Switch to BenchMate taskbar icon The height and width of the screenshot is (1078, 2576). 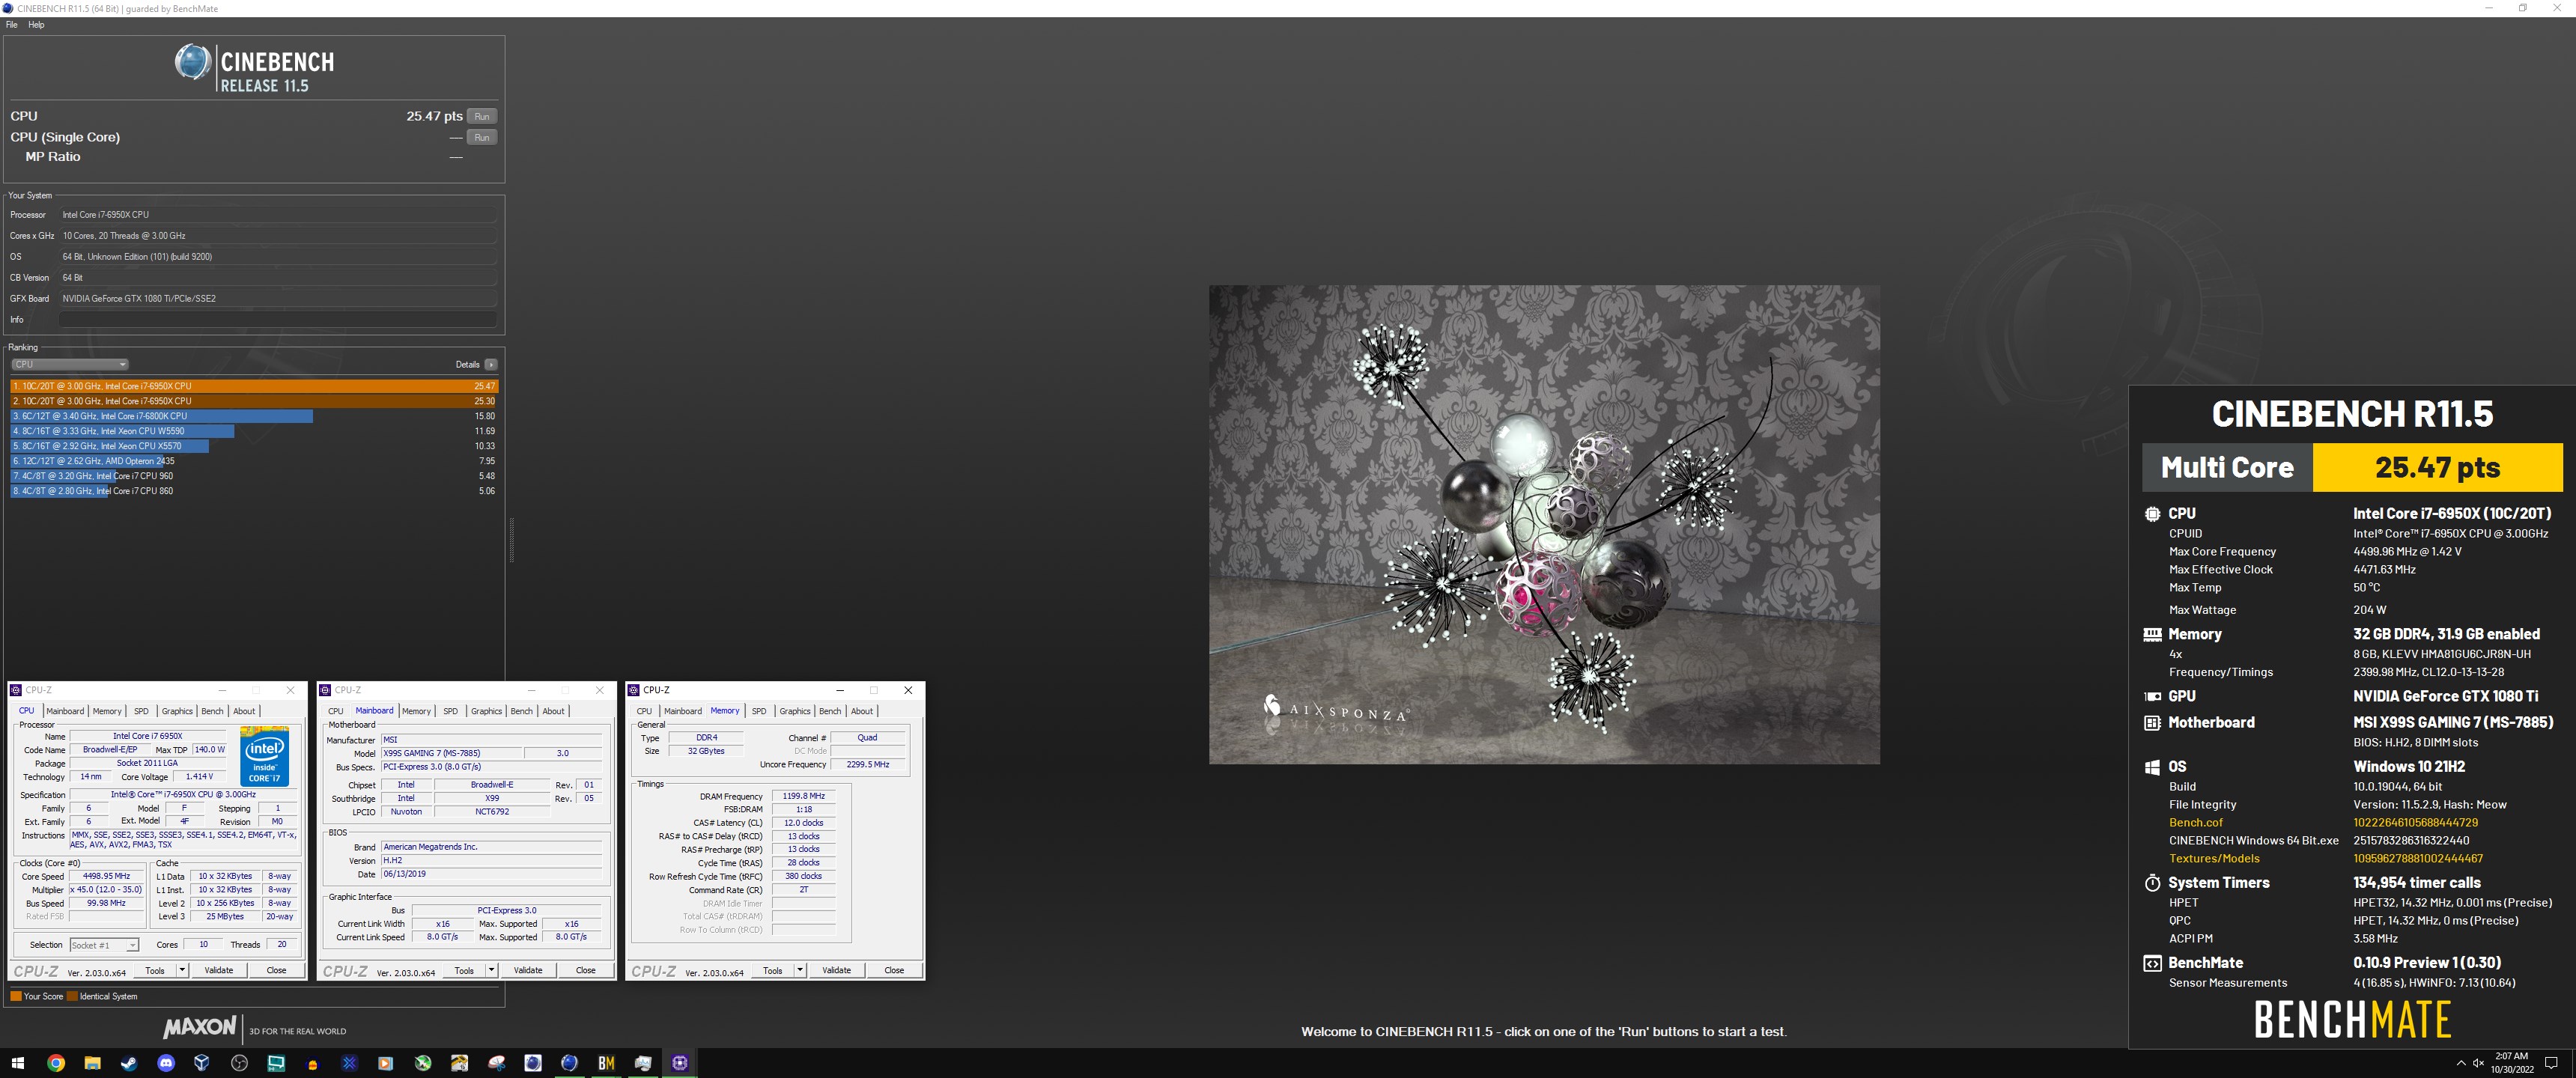[x=606, y=1063]
